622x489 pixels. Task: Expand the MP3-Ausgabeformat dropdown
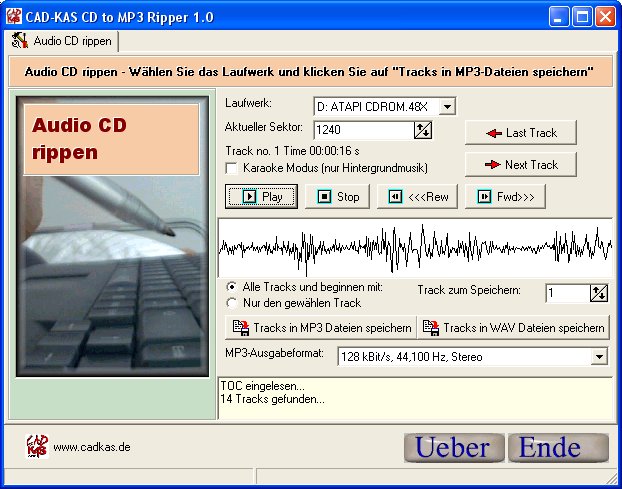point(599,356)
